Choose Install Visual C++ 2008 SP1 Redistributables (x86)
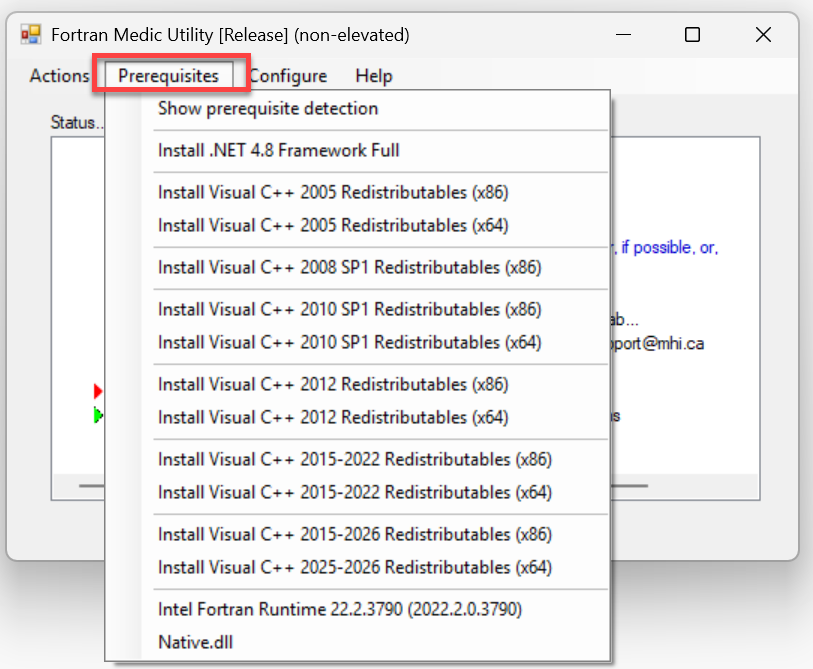Viewport: 813px width, 669px height. (357, 268)
